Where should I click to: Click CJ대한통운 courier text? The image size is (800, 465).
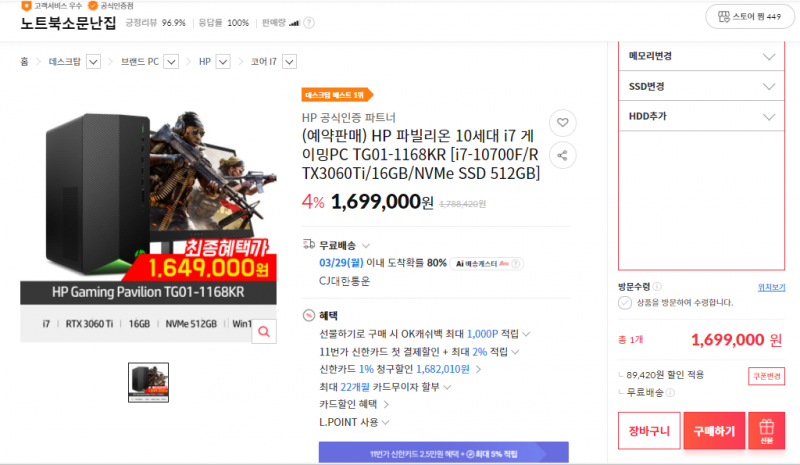tap(344, 281)
